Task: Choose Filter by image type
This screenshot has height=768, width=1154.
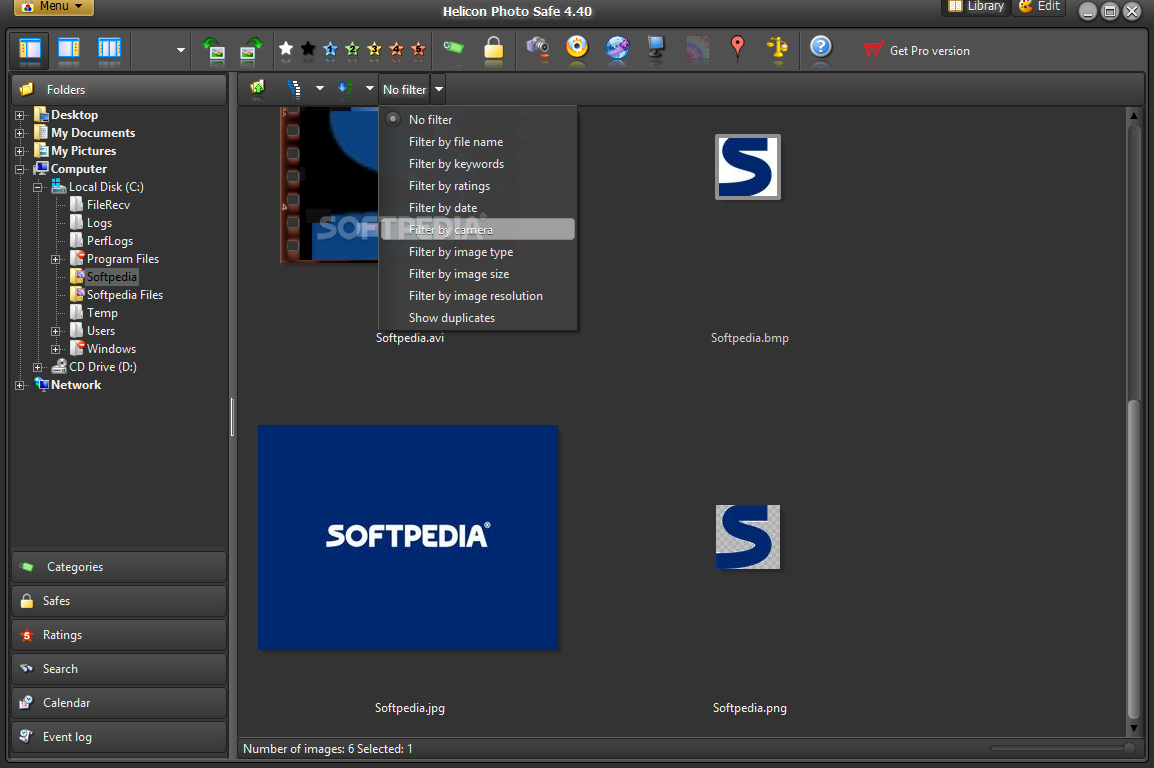Action: click(x=477, y=252)
